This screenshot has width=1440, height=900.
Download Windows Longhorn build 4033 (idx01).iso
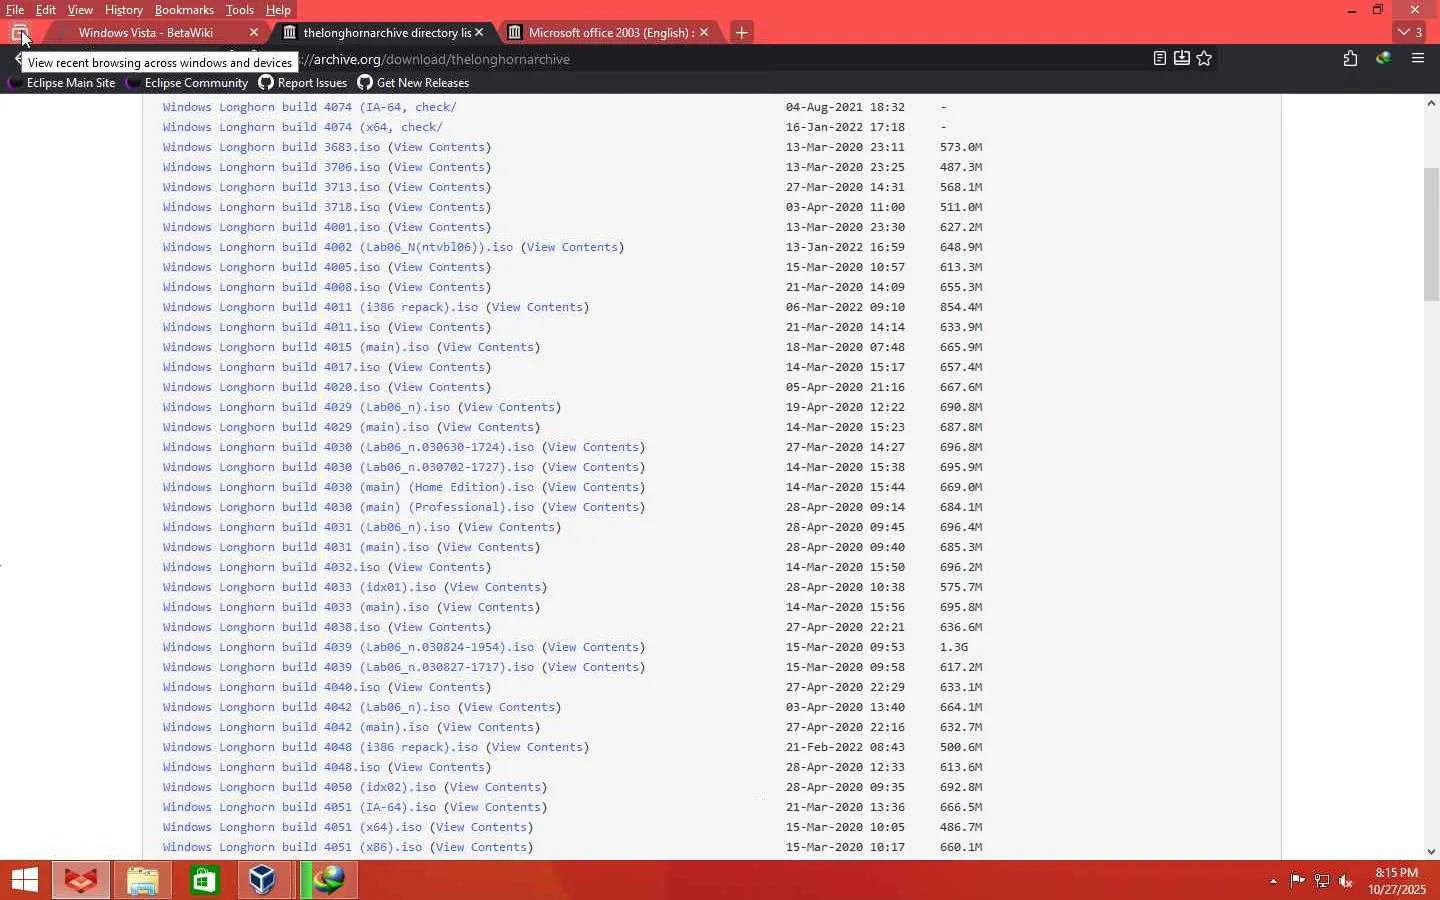coord(300,587)
